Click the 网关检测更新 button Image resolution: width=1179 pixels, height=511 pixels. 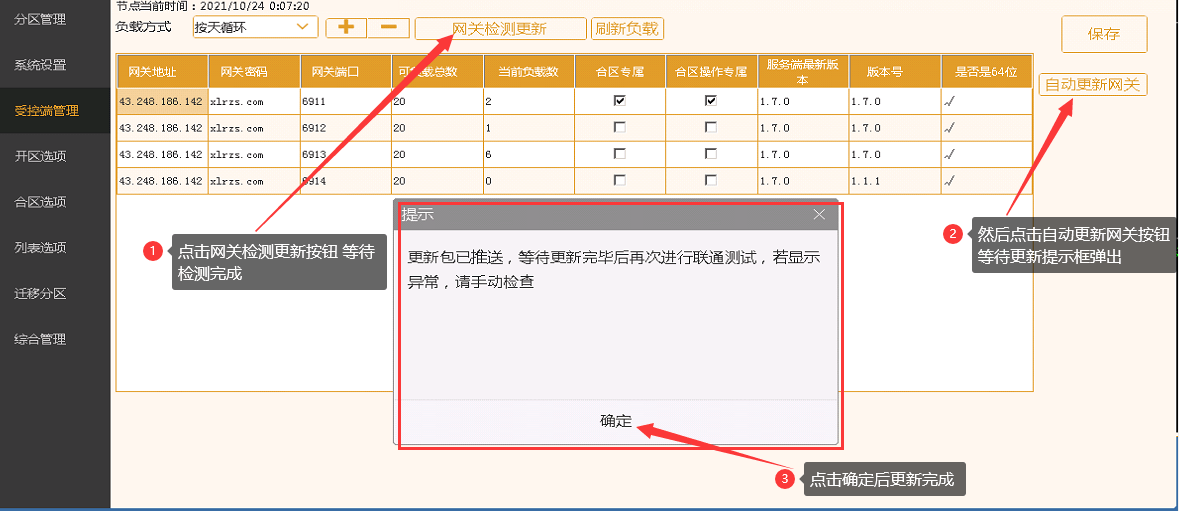tap(500, 29)
